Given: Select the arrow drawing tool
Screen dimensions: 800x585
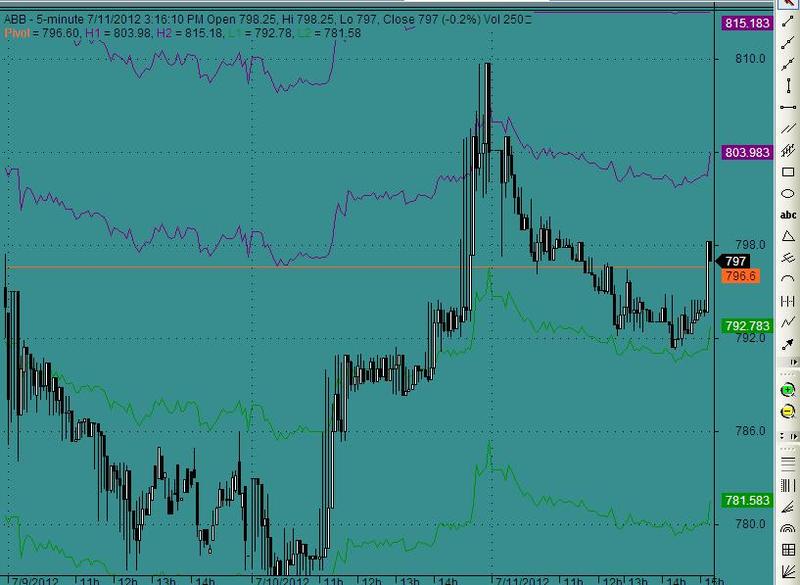Looking at the screenshot, I should point(788,344).
